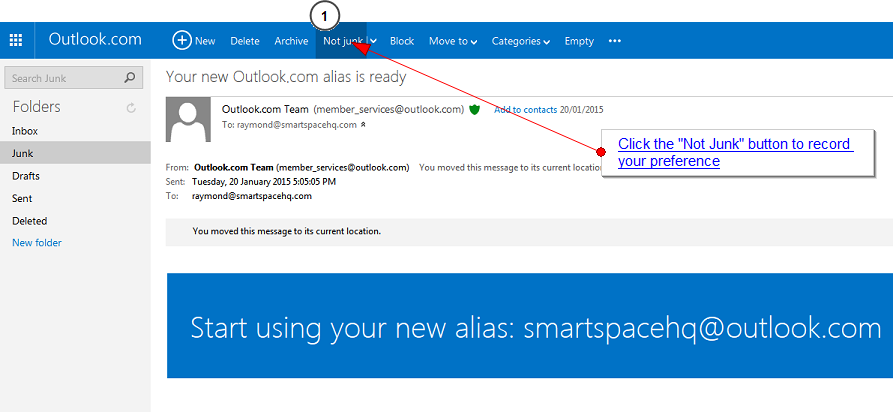Click the 'You moved this message' gray notice bar
893x412 pixels.
(x=529, y=231)
